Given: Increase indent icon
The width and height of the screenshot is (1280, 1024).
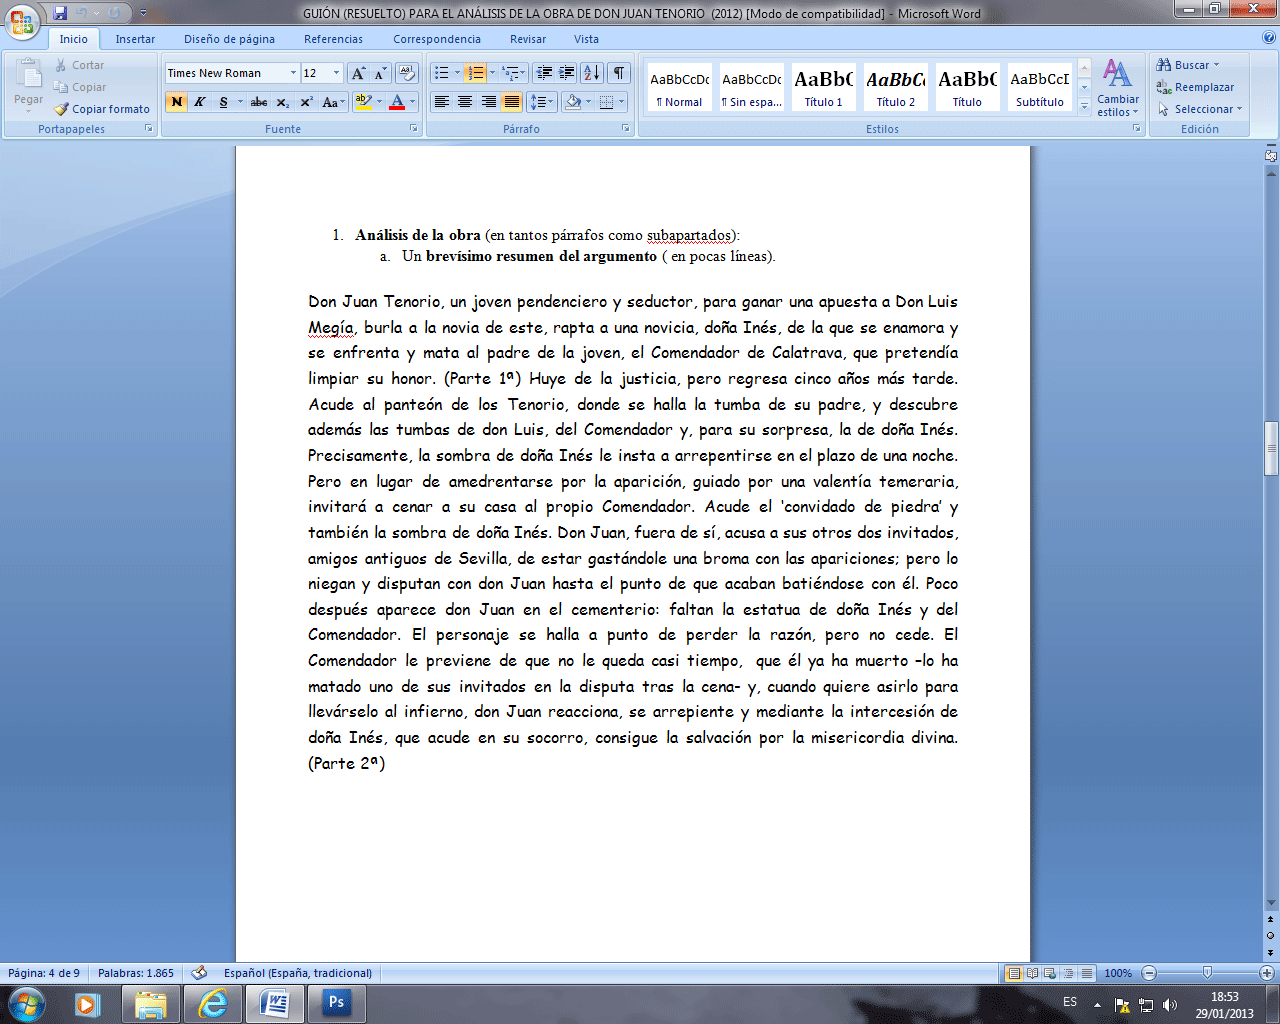Looking at the screenshot, I should click(x=566, y=73).
